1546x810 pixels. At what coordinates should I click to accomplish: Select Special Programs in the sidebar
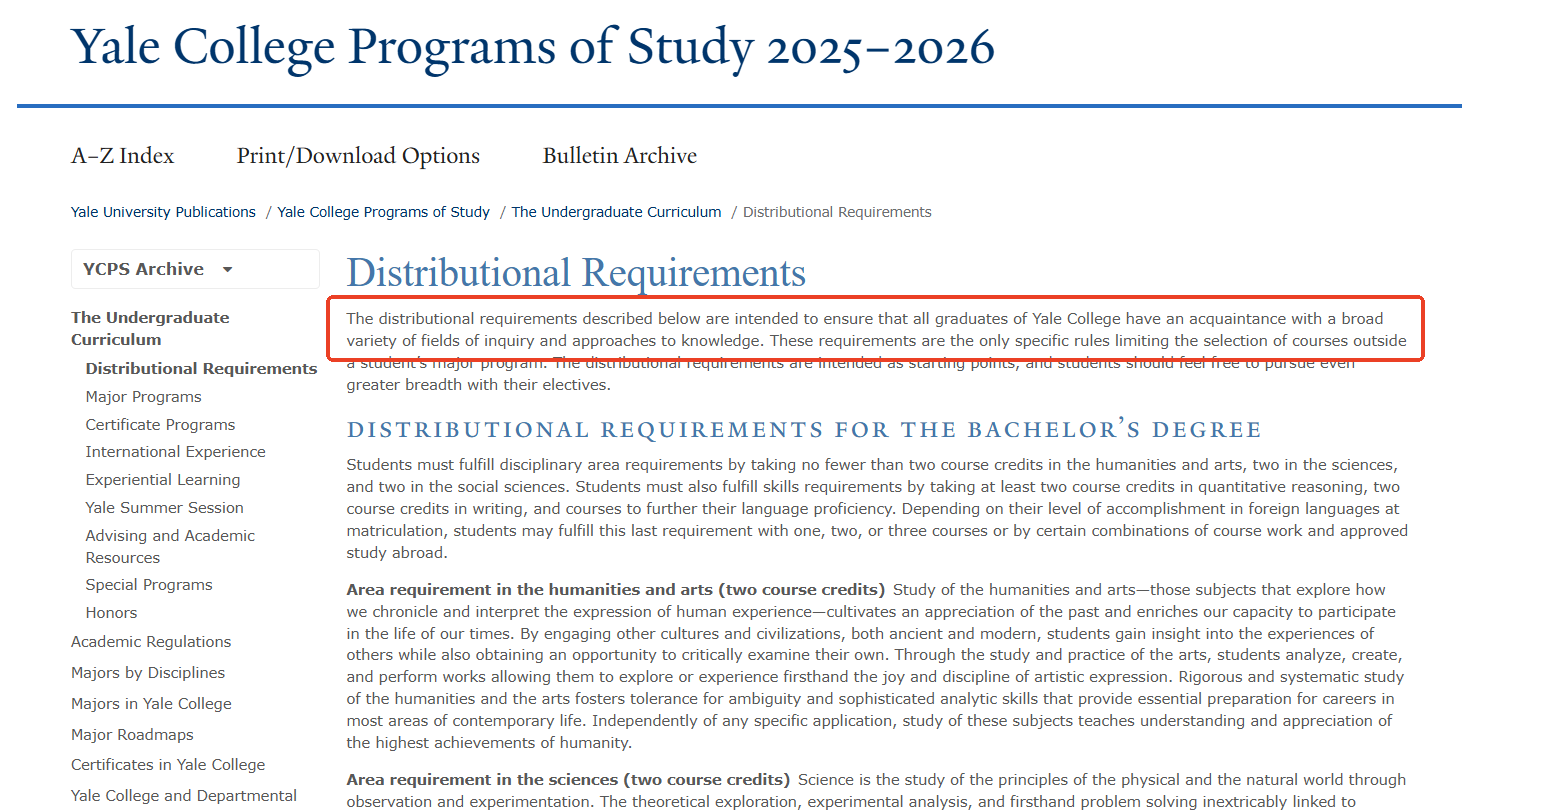(149, 585)
